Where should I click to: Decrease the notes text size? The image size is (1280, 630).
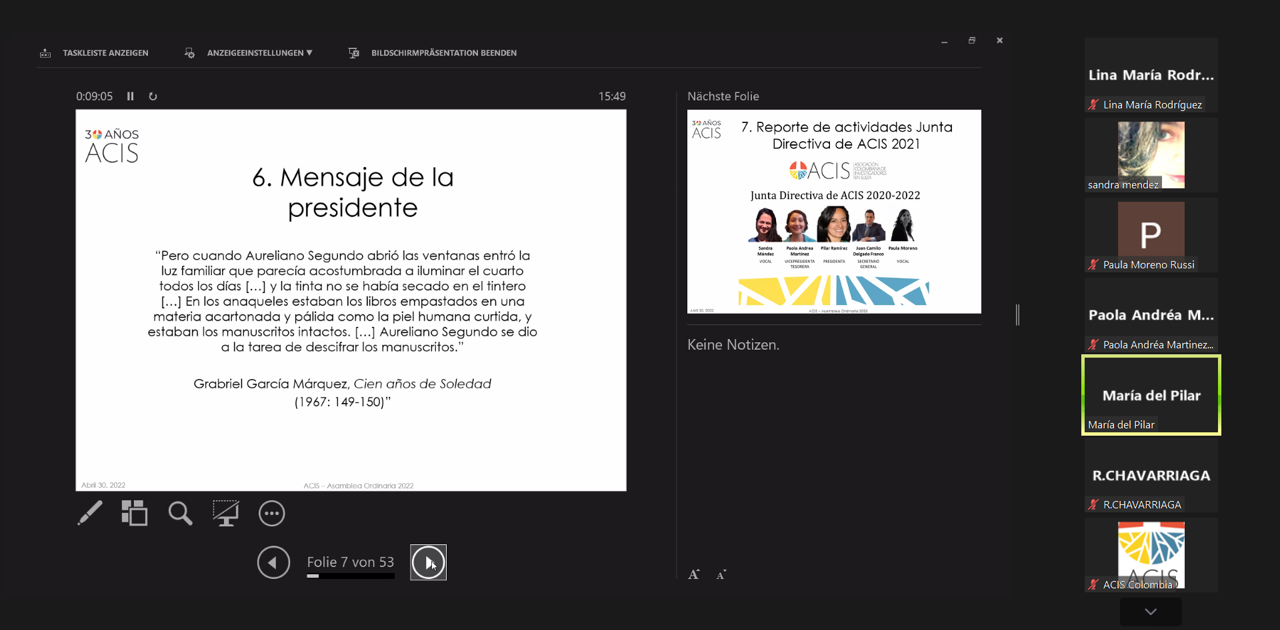click(721, 575)
